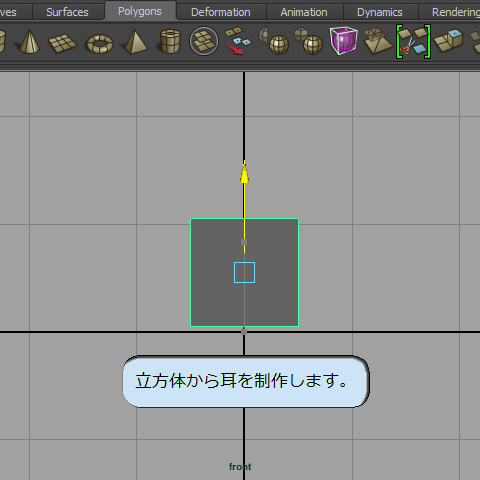Create a polygon pyramid primitive
This screenshot has height=480, width=480.
(136, 42)
